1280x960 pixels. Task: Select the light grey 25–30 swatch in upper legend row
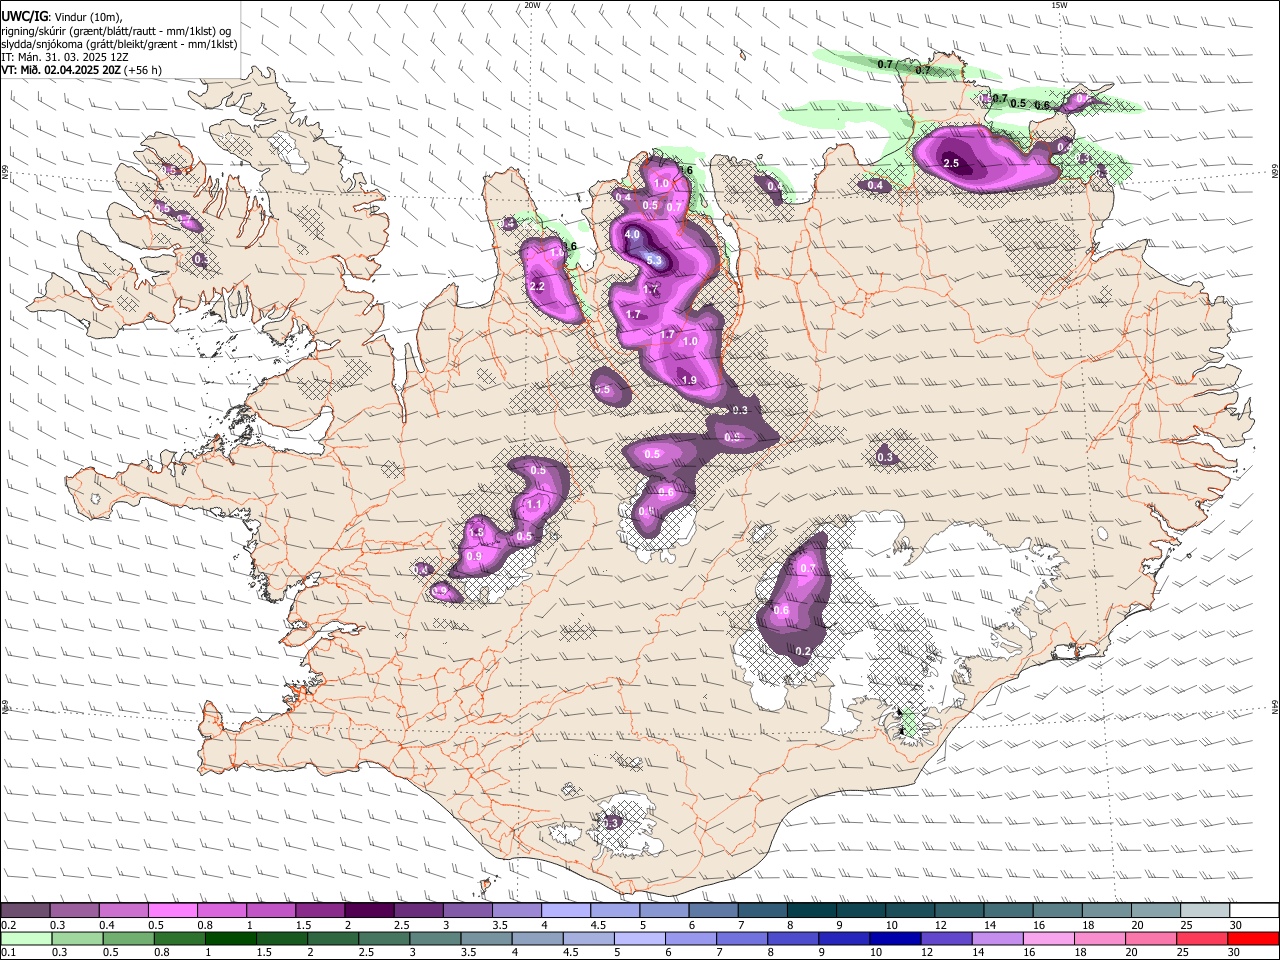click(1205, 911)
